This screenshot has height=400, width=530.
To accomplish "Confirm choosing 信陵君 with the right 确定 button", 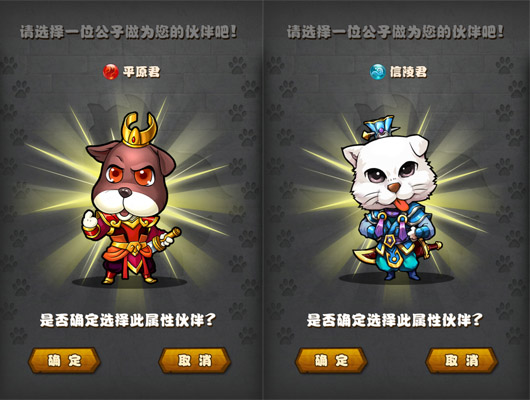I will [331, 360].
